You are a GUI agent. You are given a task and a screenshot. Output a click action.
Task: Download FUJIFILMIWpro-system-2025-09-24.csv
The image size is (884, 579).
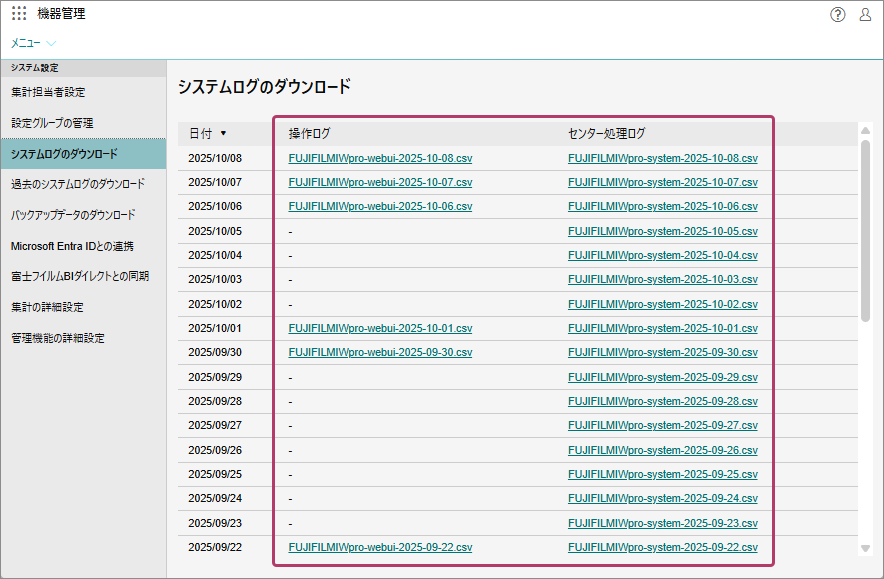662,498
